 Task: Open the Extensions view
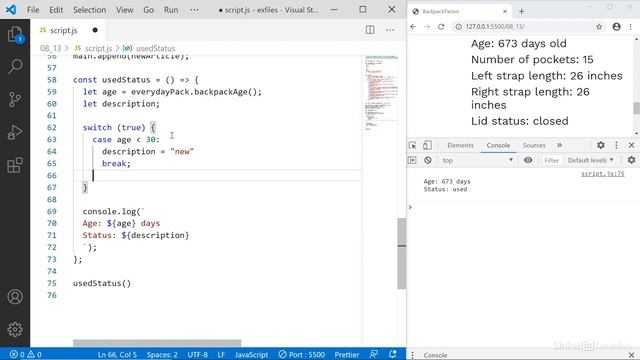(15, 165)
